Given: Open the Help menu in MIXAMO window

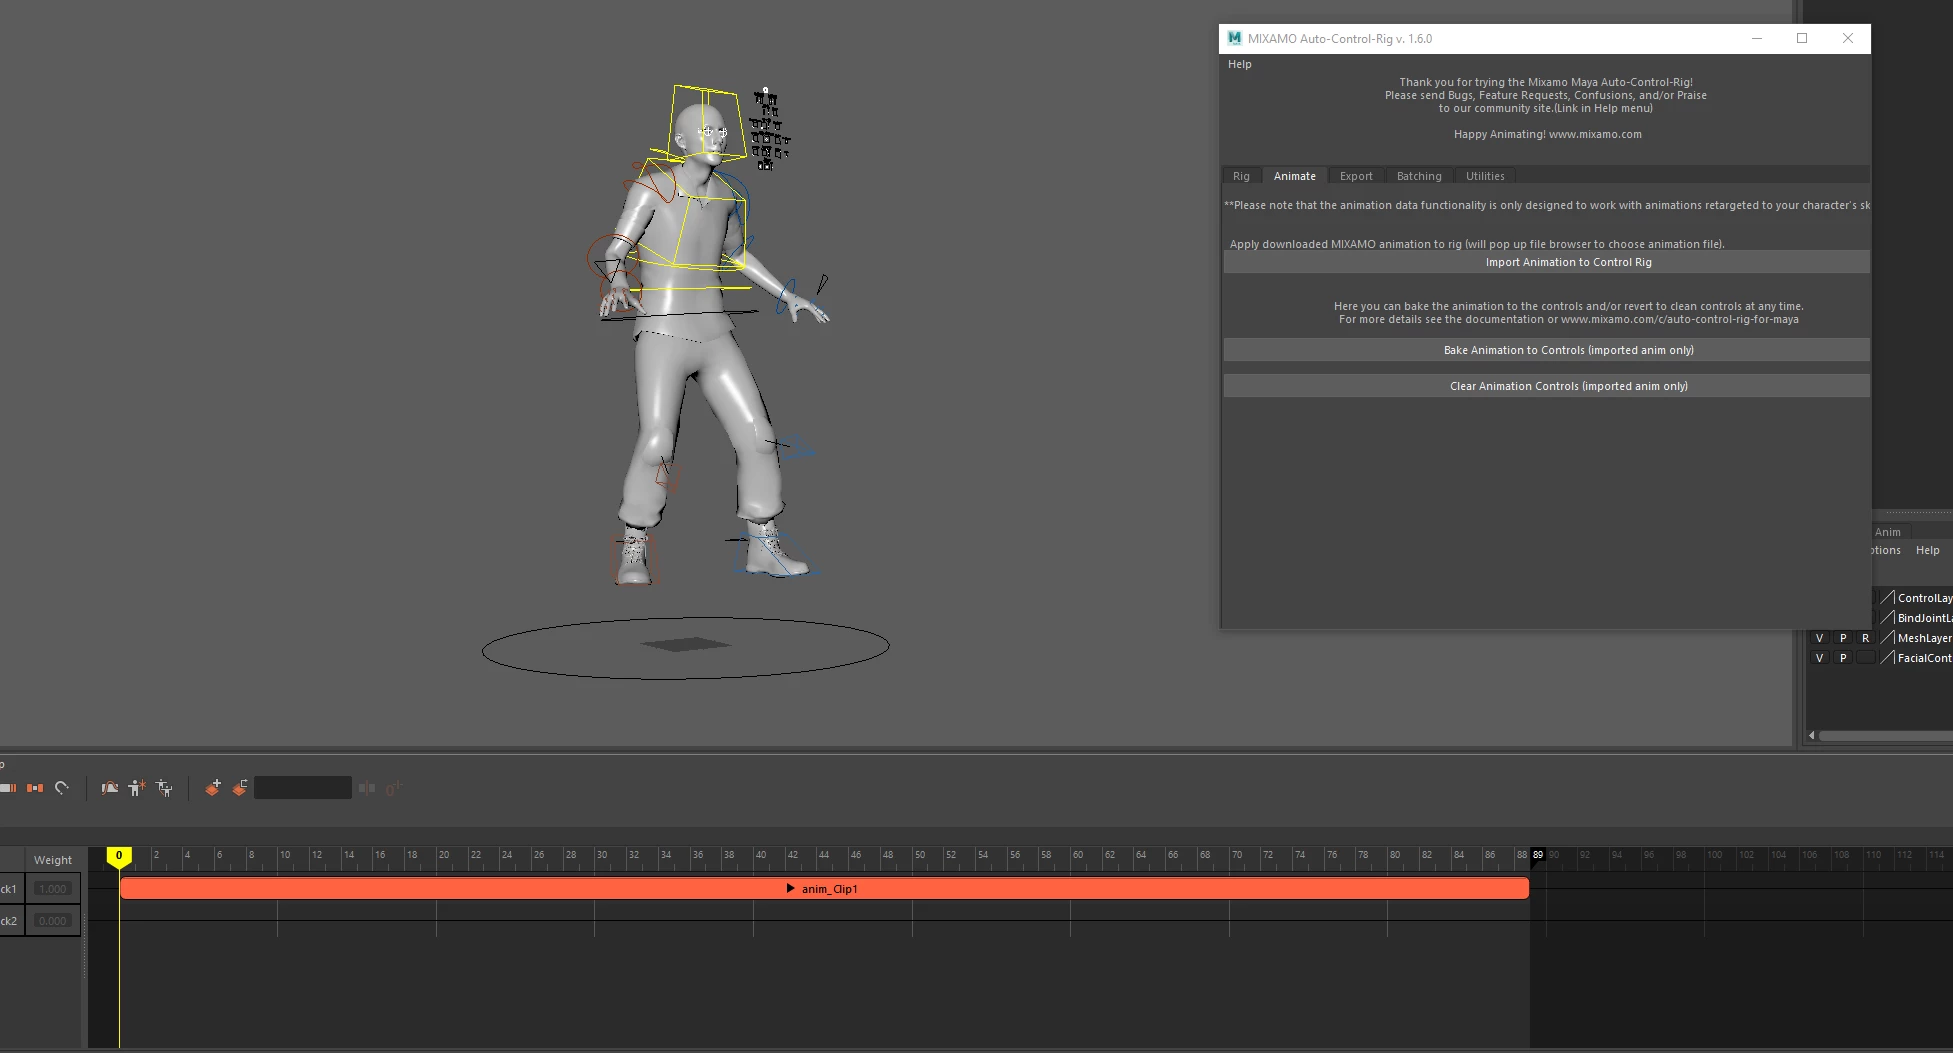Looking at the screenshot, I should point(1240,64).
